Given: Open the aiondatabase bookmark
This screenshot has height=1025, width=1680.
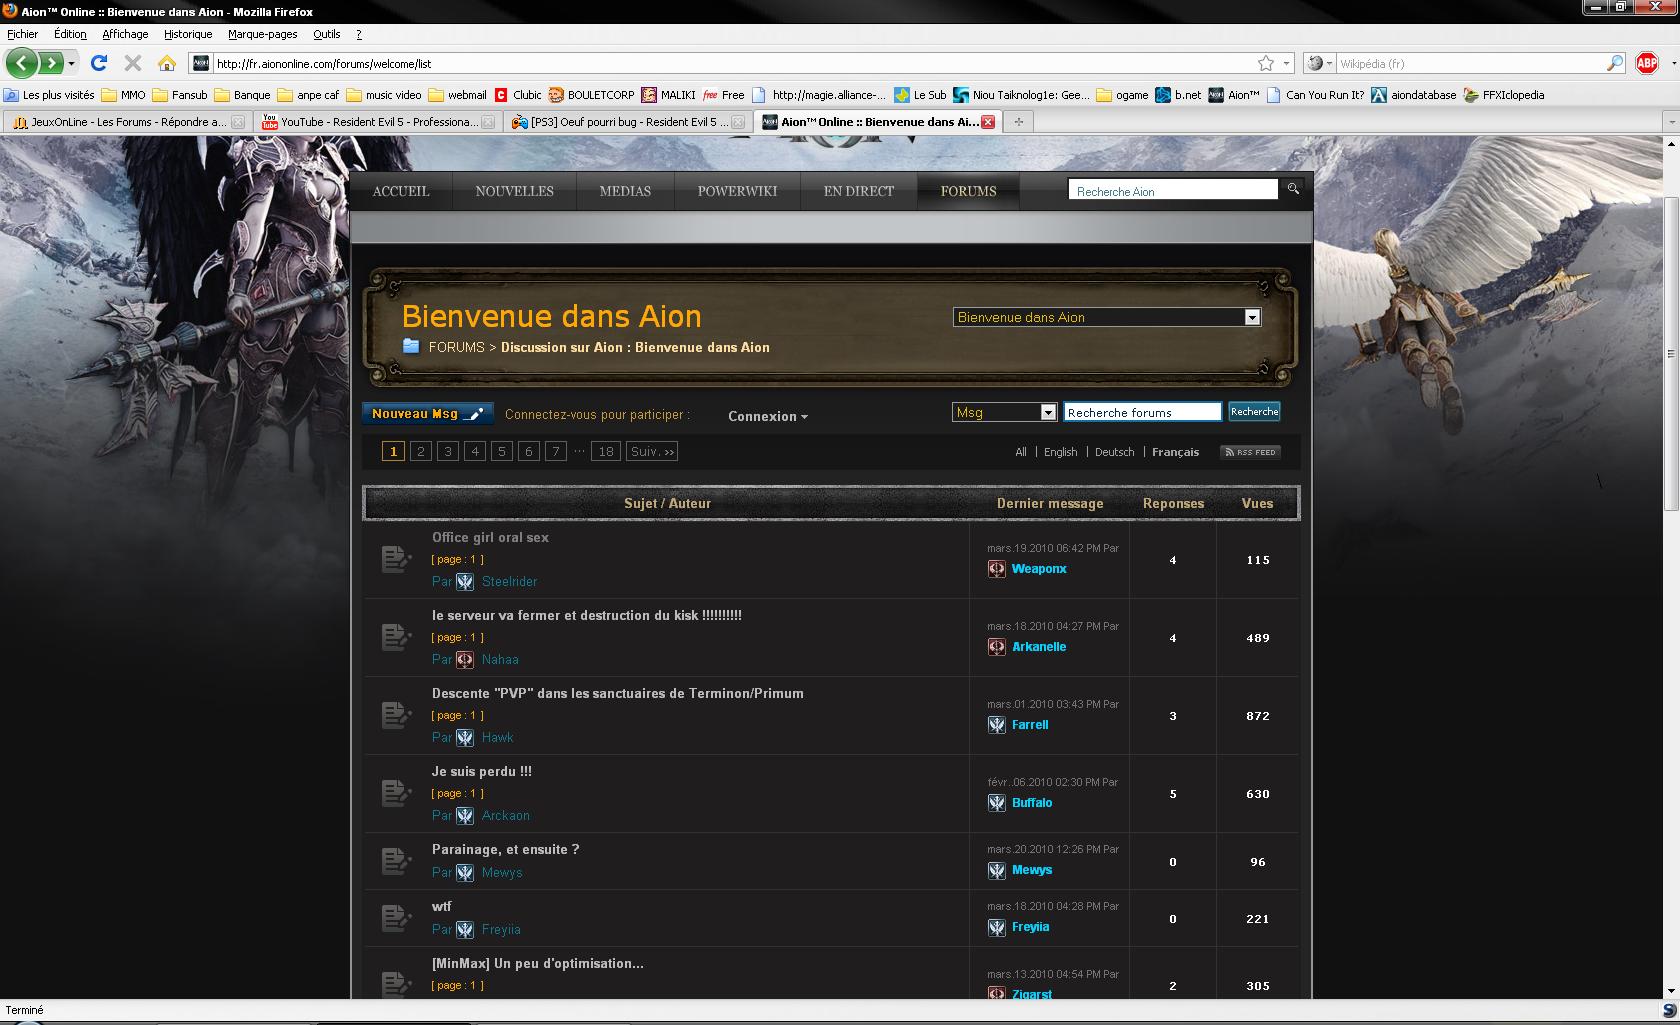Looking at the screenshot, I should (1413, 95).
